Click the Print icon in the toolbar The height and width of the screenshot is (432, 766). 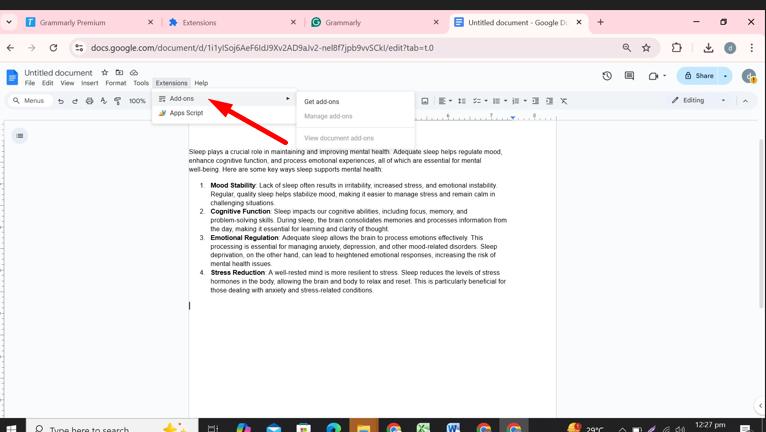[x=89, y=101]
